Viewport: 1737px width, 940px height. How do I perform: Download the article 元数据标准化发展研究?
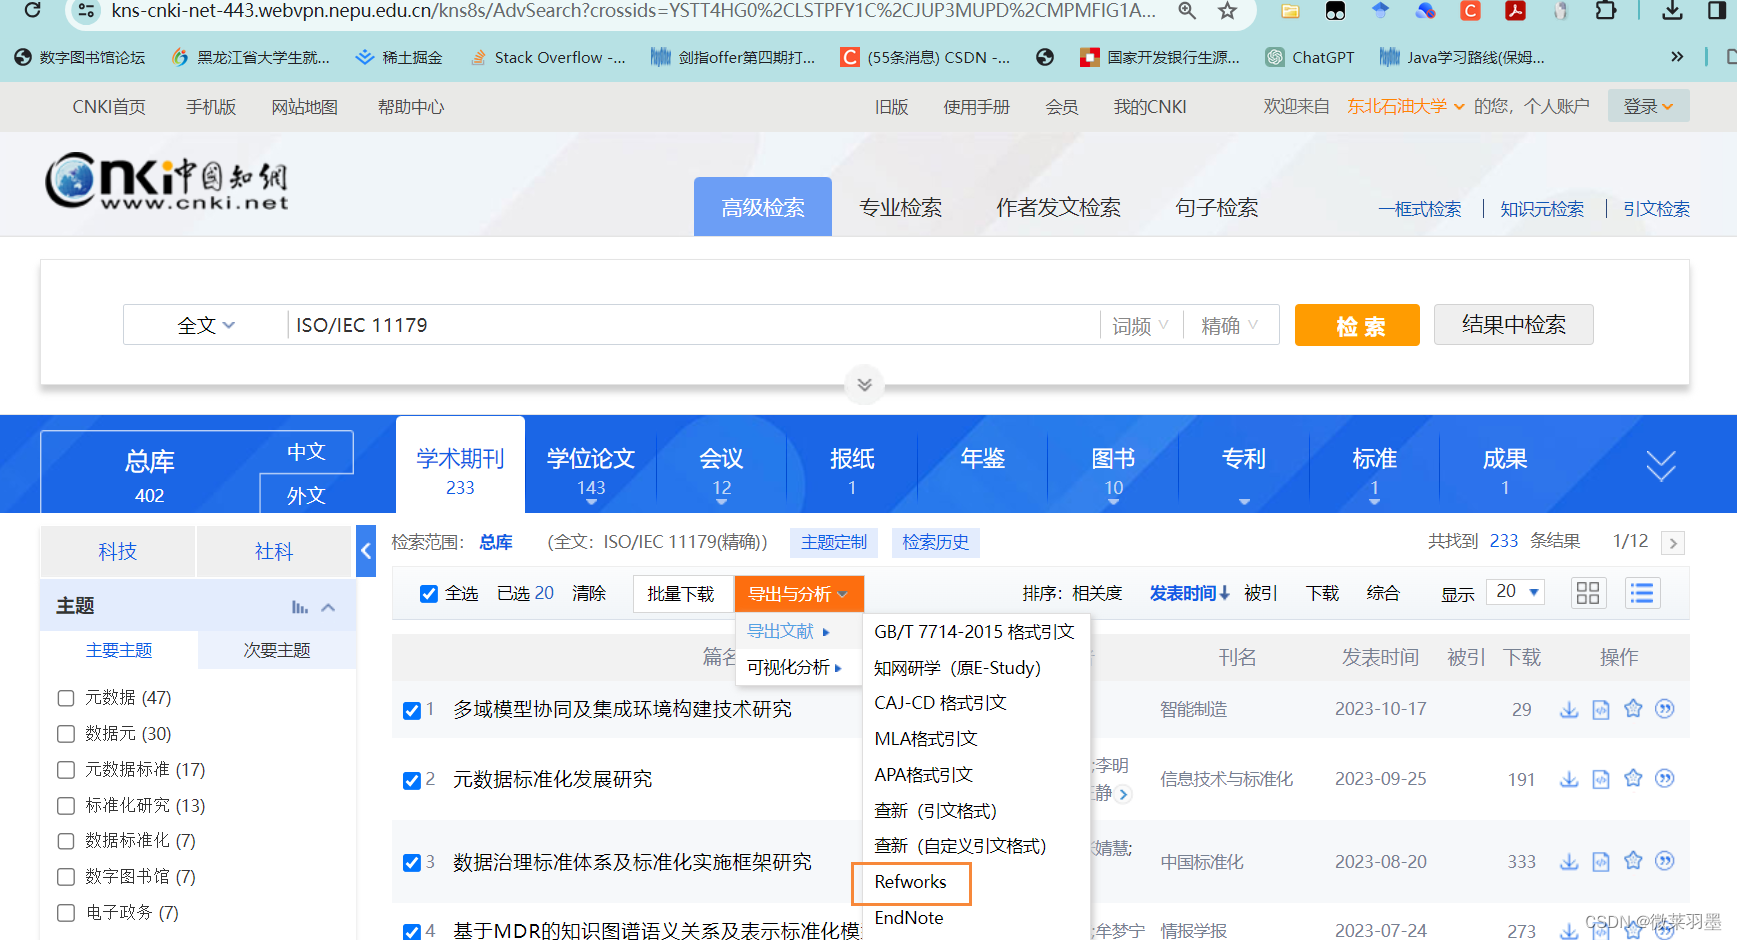click(x=1569, y=779)
